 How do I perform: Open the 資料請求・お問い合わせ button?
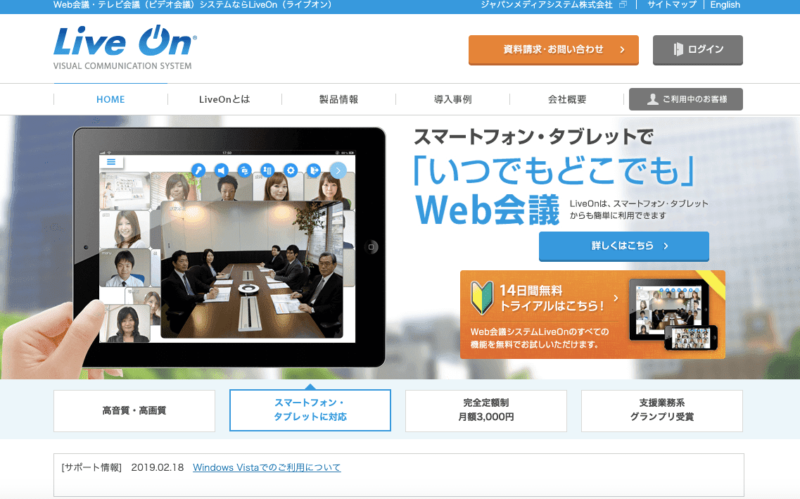(x=554, y=49)
